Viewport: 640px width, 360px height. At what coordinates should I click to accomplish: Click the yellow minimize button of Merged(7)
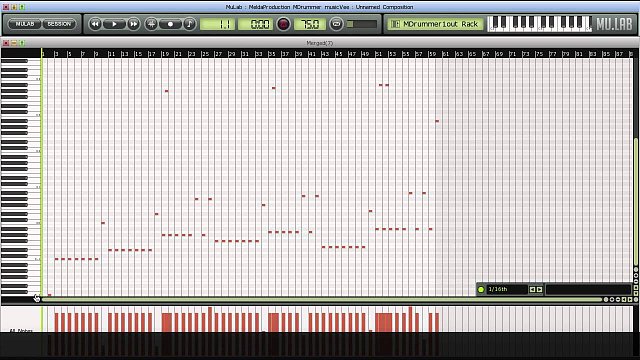(14, 43)
